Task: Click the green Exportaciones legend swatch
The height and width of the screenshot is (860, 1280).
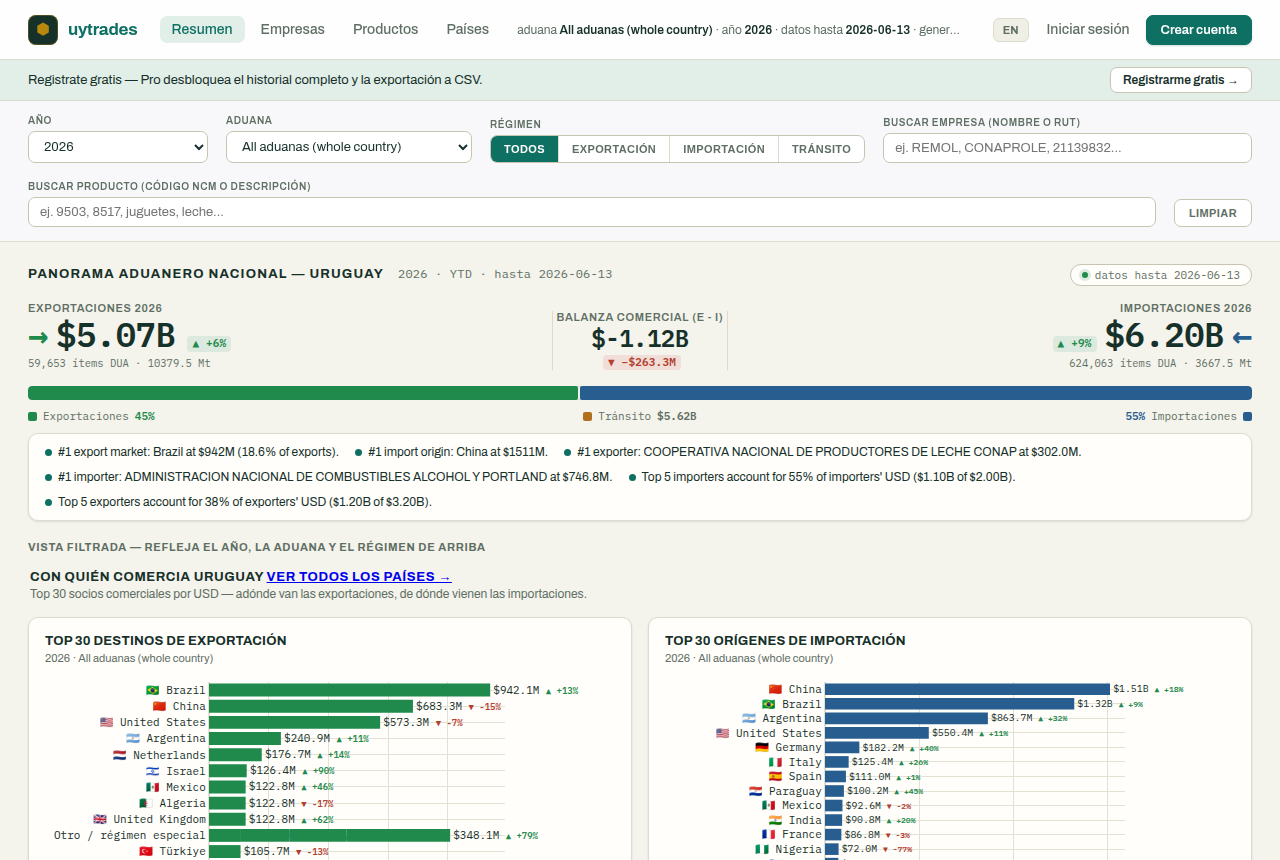Action: click(x=33, y=416)
